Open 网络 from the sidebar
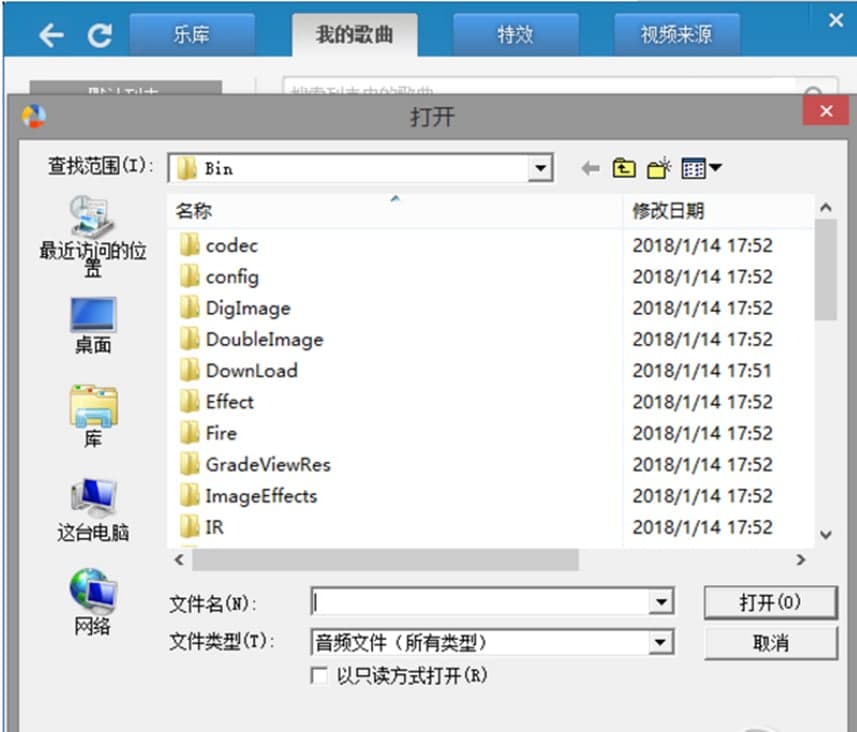 tap(91, 597)
